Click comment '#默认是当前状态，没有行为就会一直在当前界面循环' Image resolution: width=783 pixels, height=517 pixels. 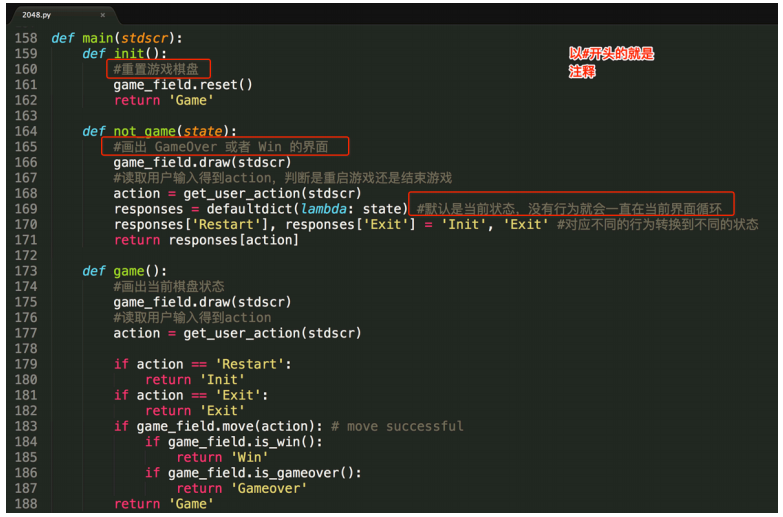coord(569,209)
